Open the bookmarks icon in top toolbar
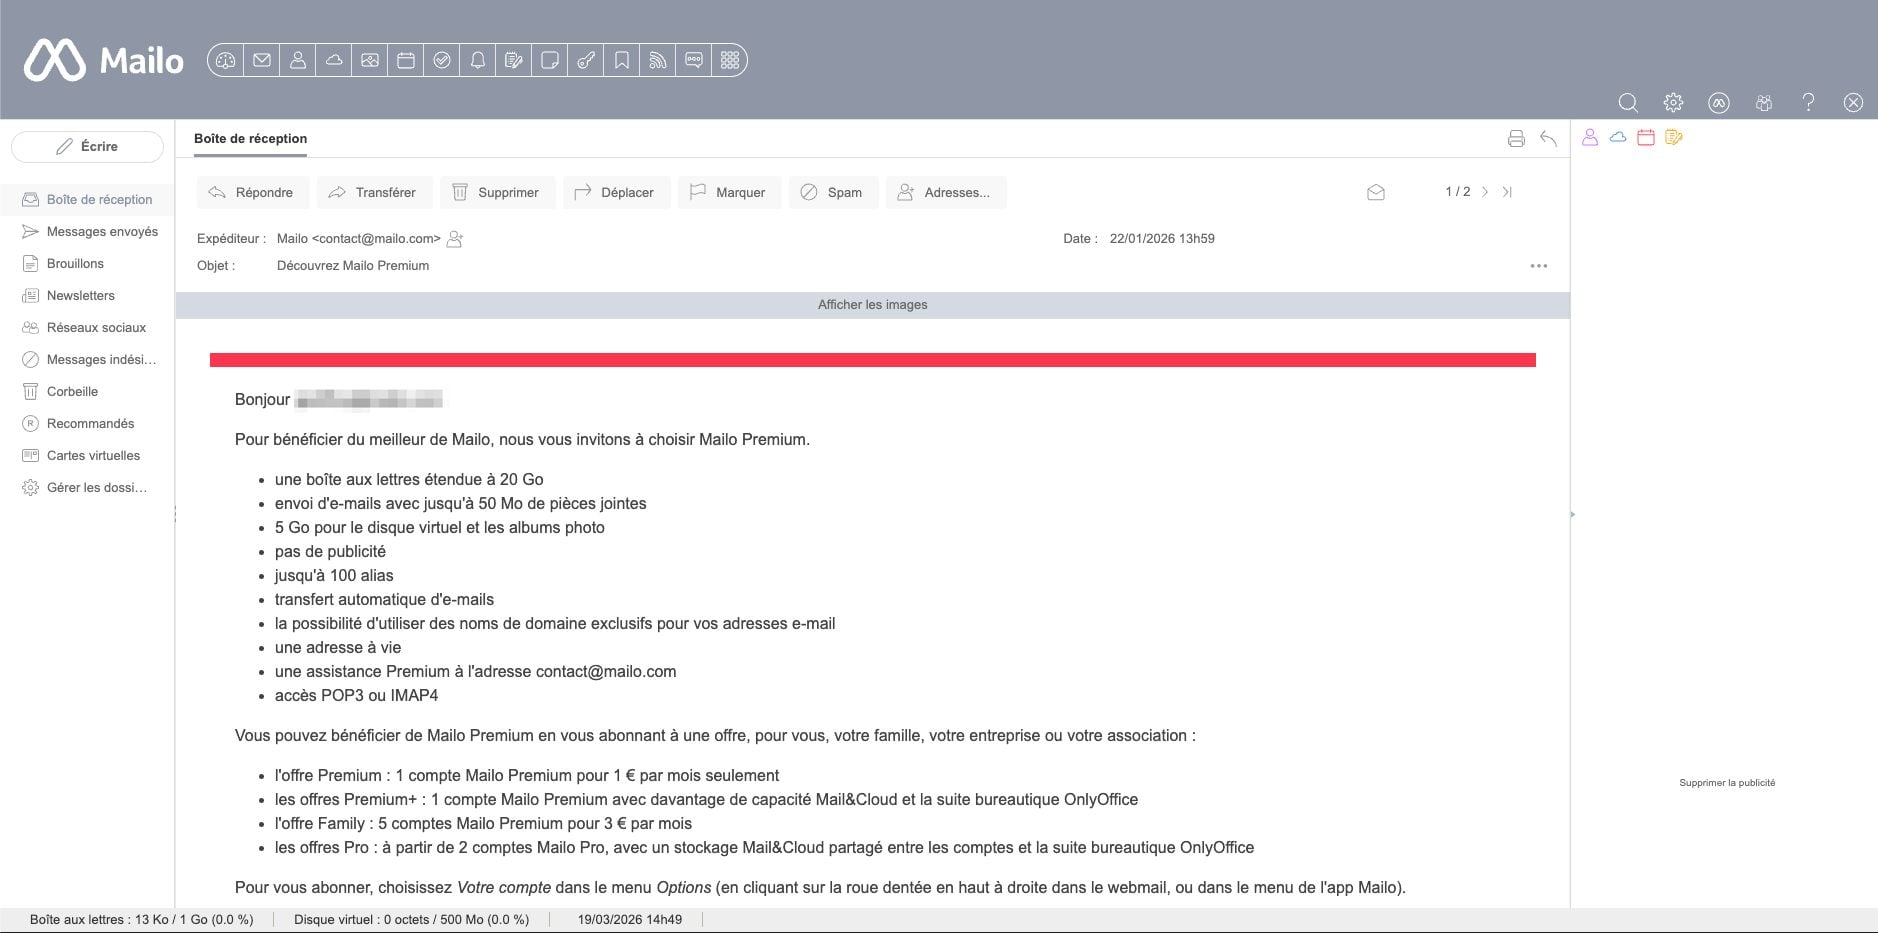Image resolution: width=1878 pixels, height=933 pixels. click(622, 60)
